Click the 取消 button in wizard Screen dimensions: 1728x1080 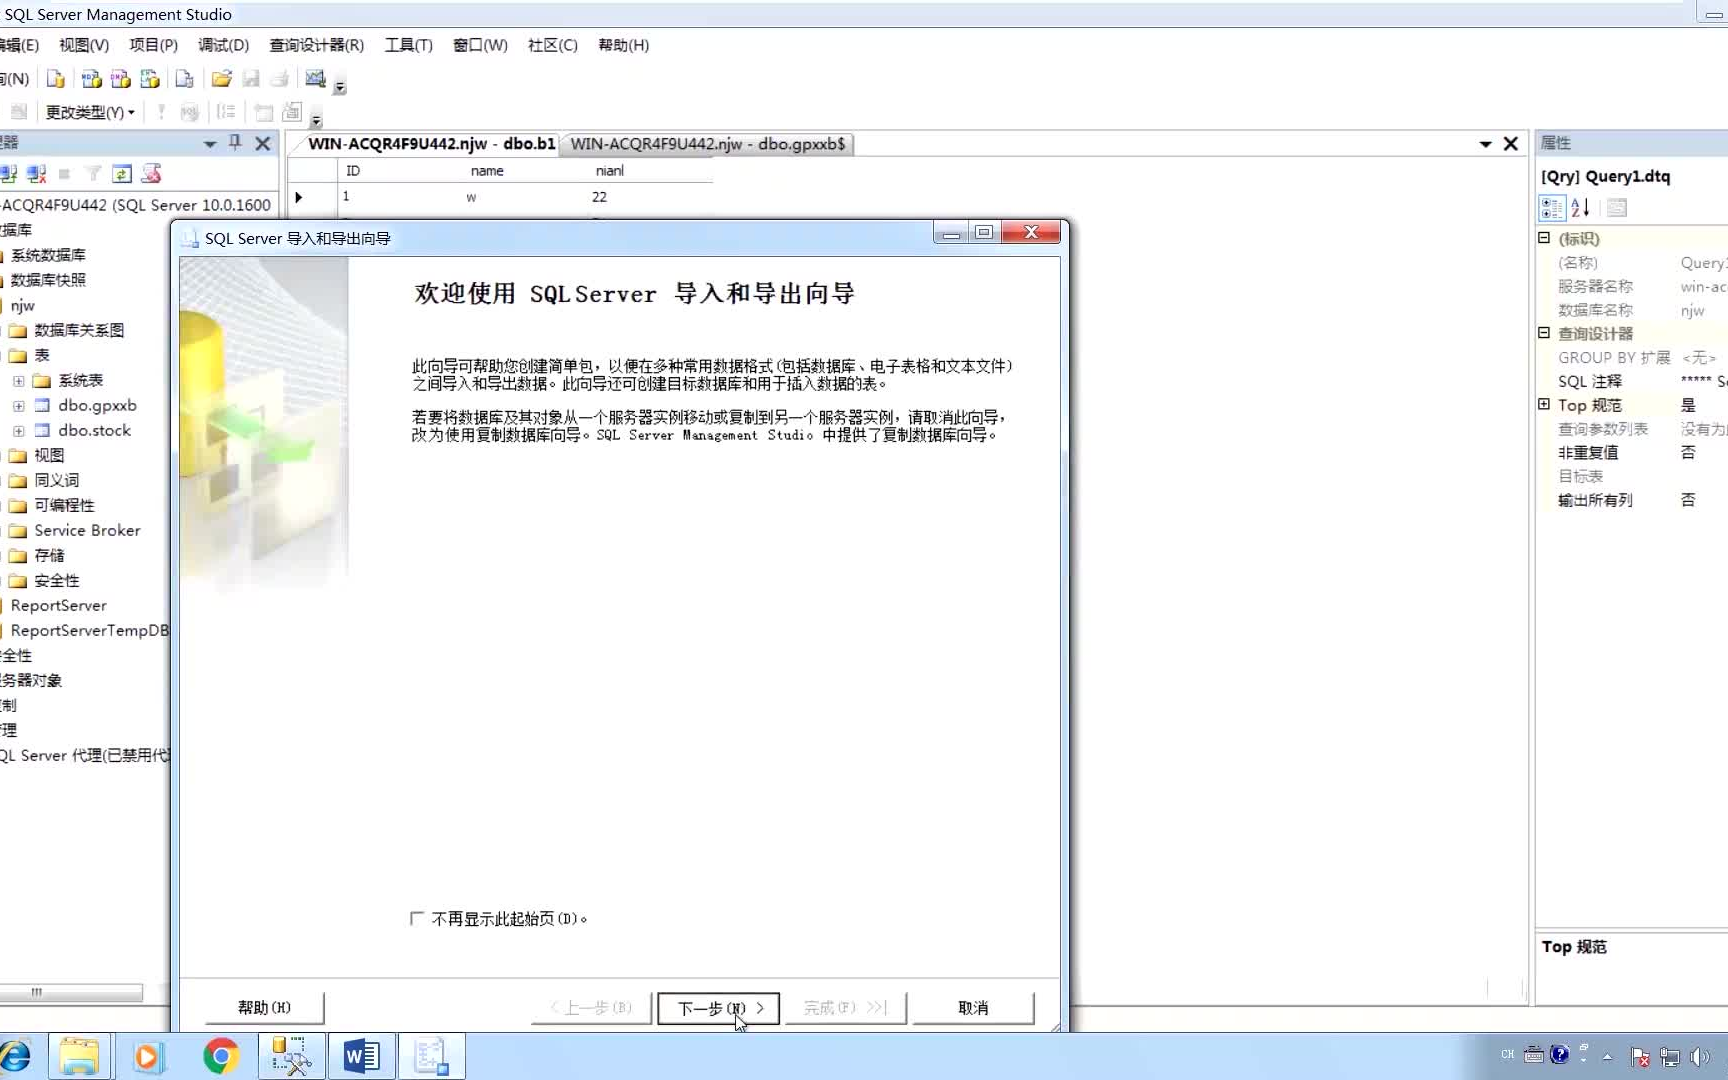[972, 1008]
